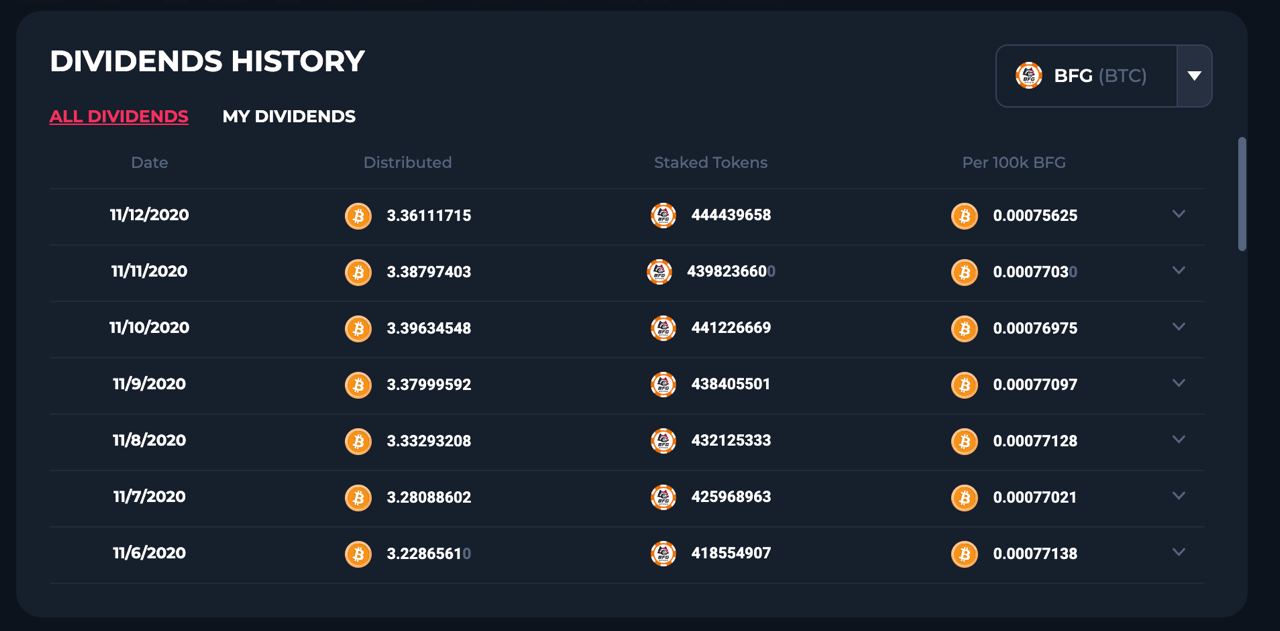The height and width of the screenshot is (631, 1280).
Task: Select the ALL DIVIDENDS tab
Action: tap(119, 116)
